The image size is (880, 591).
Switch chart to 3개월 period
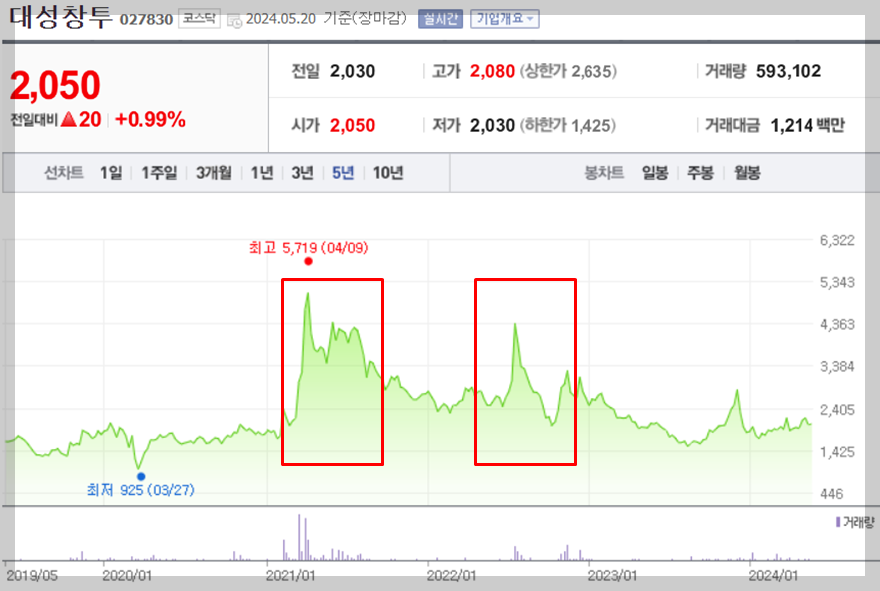[213, 173]
